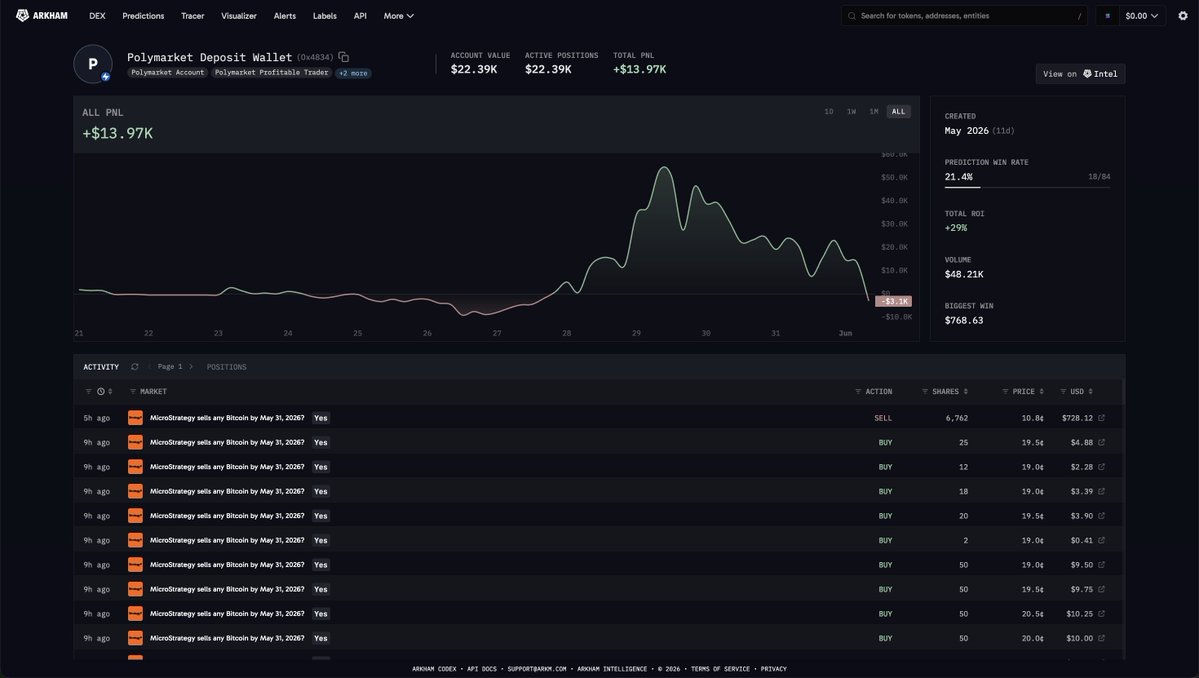The image size is (1199, 678).
Task: Open external link for $9.50 transaction
Action: [1101, 565]
